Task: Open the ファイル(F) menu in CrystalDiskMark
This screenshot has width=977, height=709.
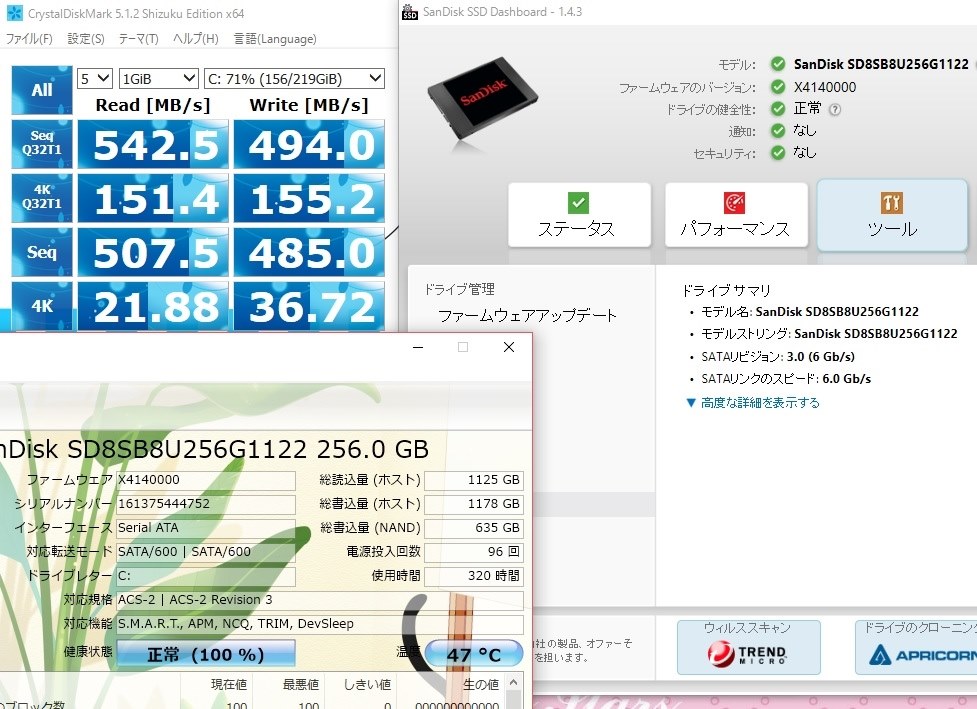Action: (29, 39)
